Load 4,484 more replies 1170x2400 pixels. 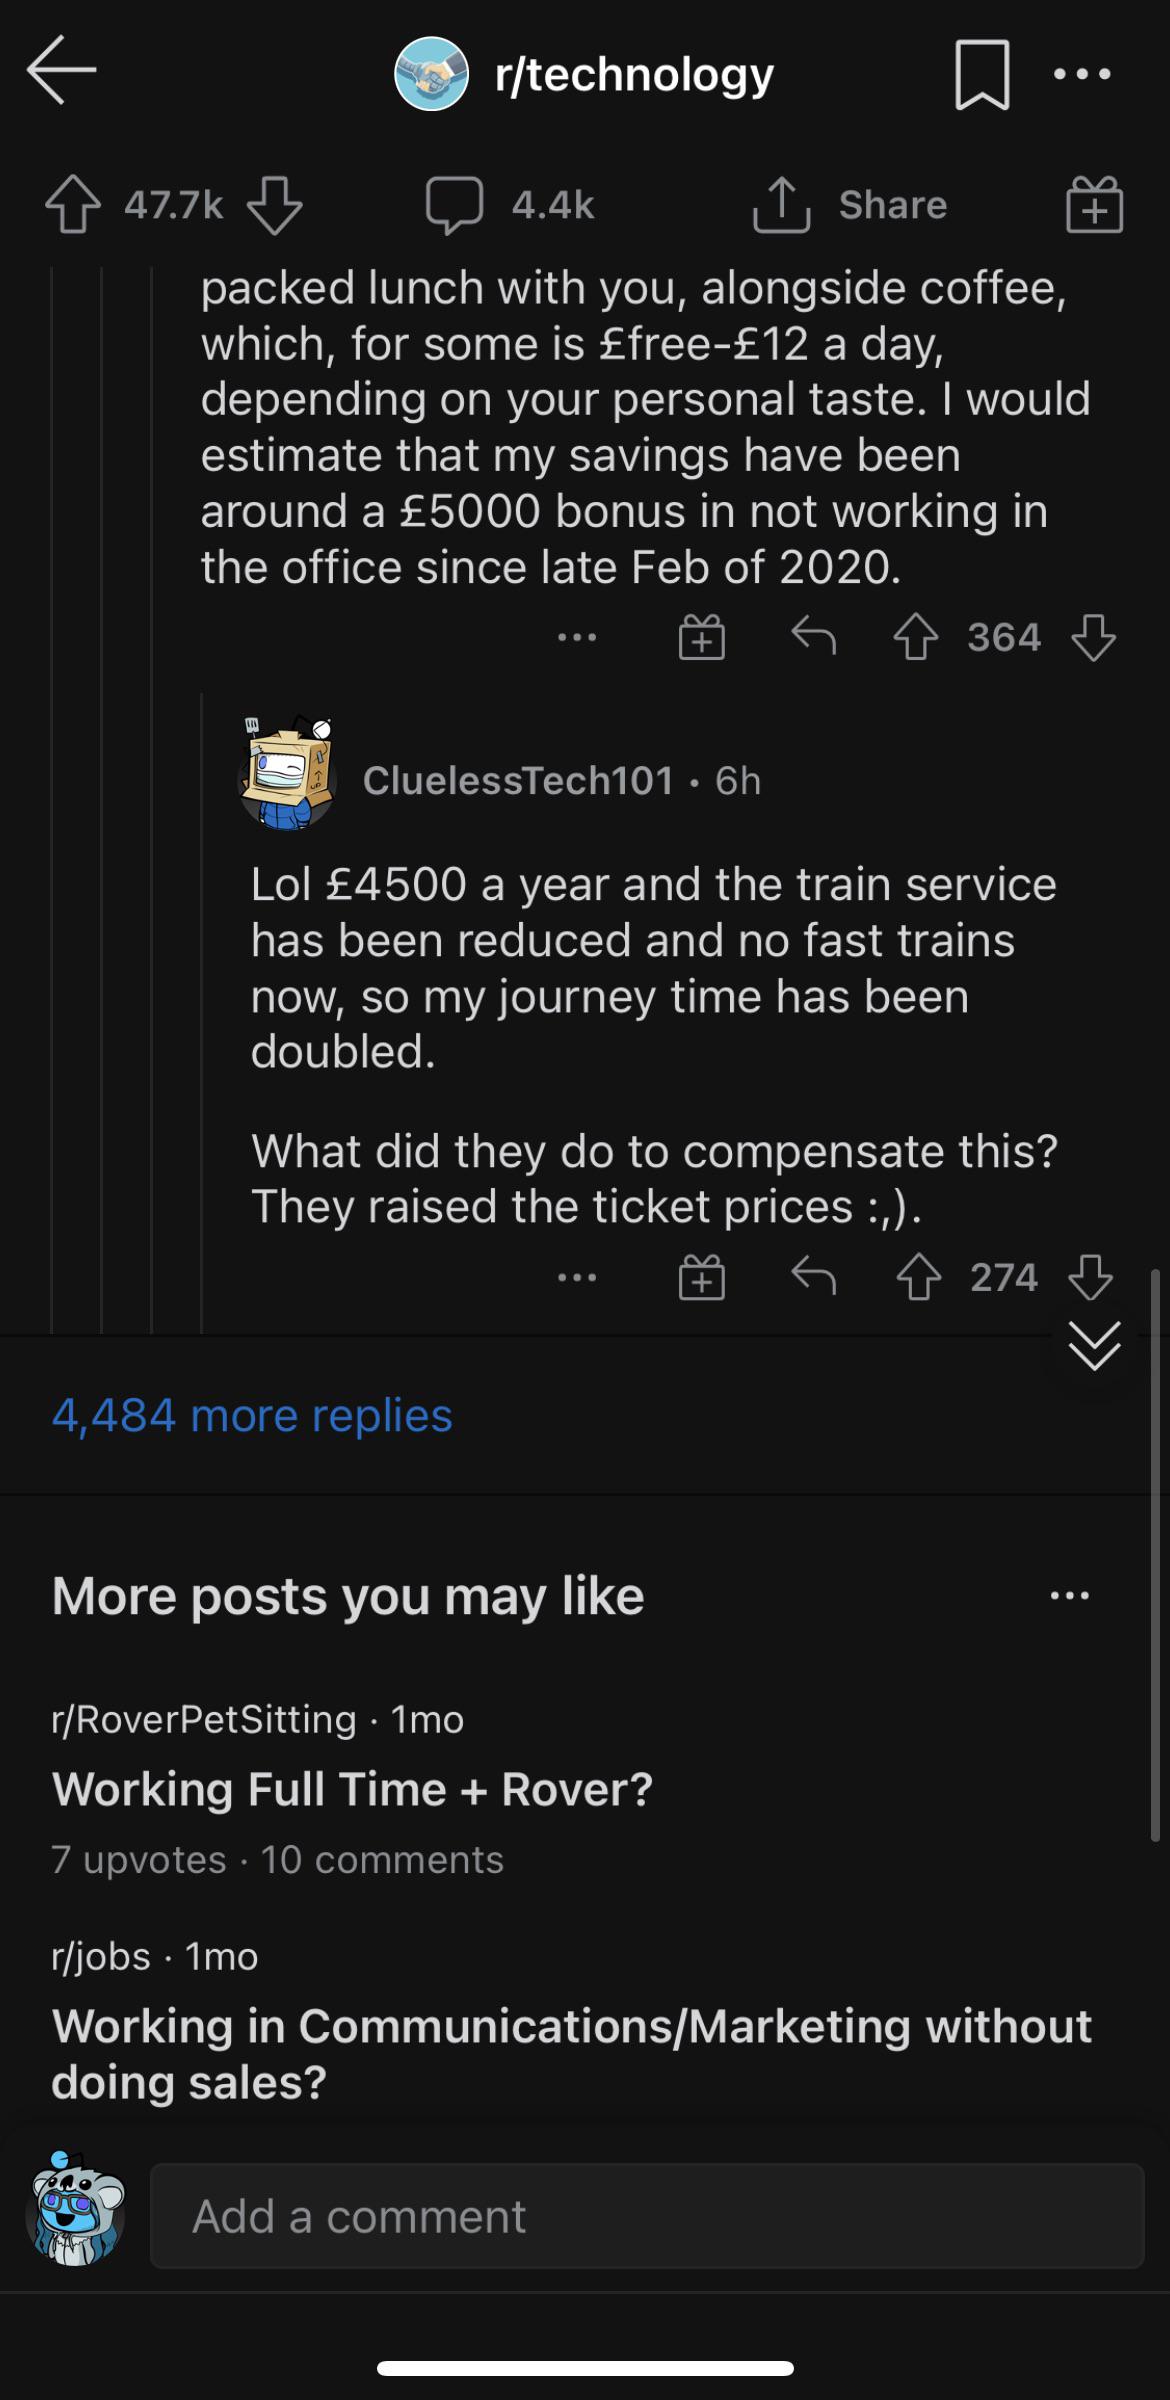251,1413
